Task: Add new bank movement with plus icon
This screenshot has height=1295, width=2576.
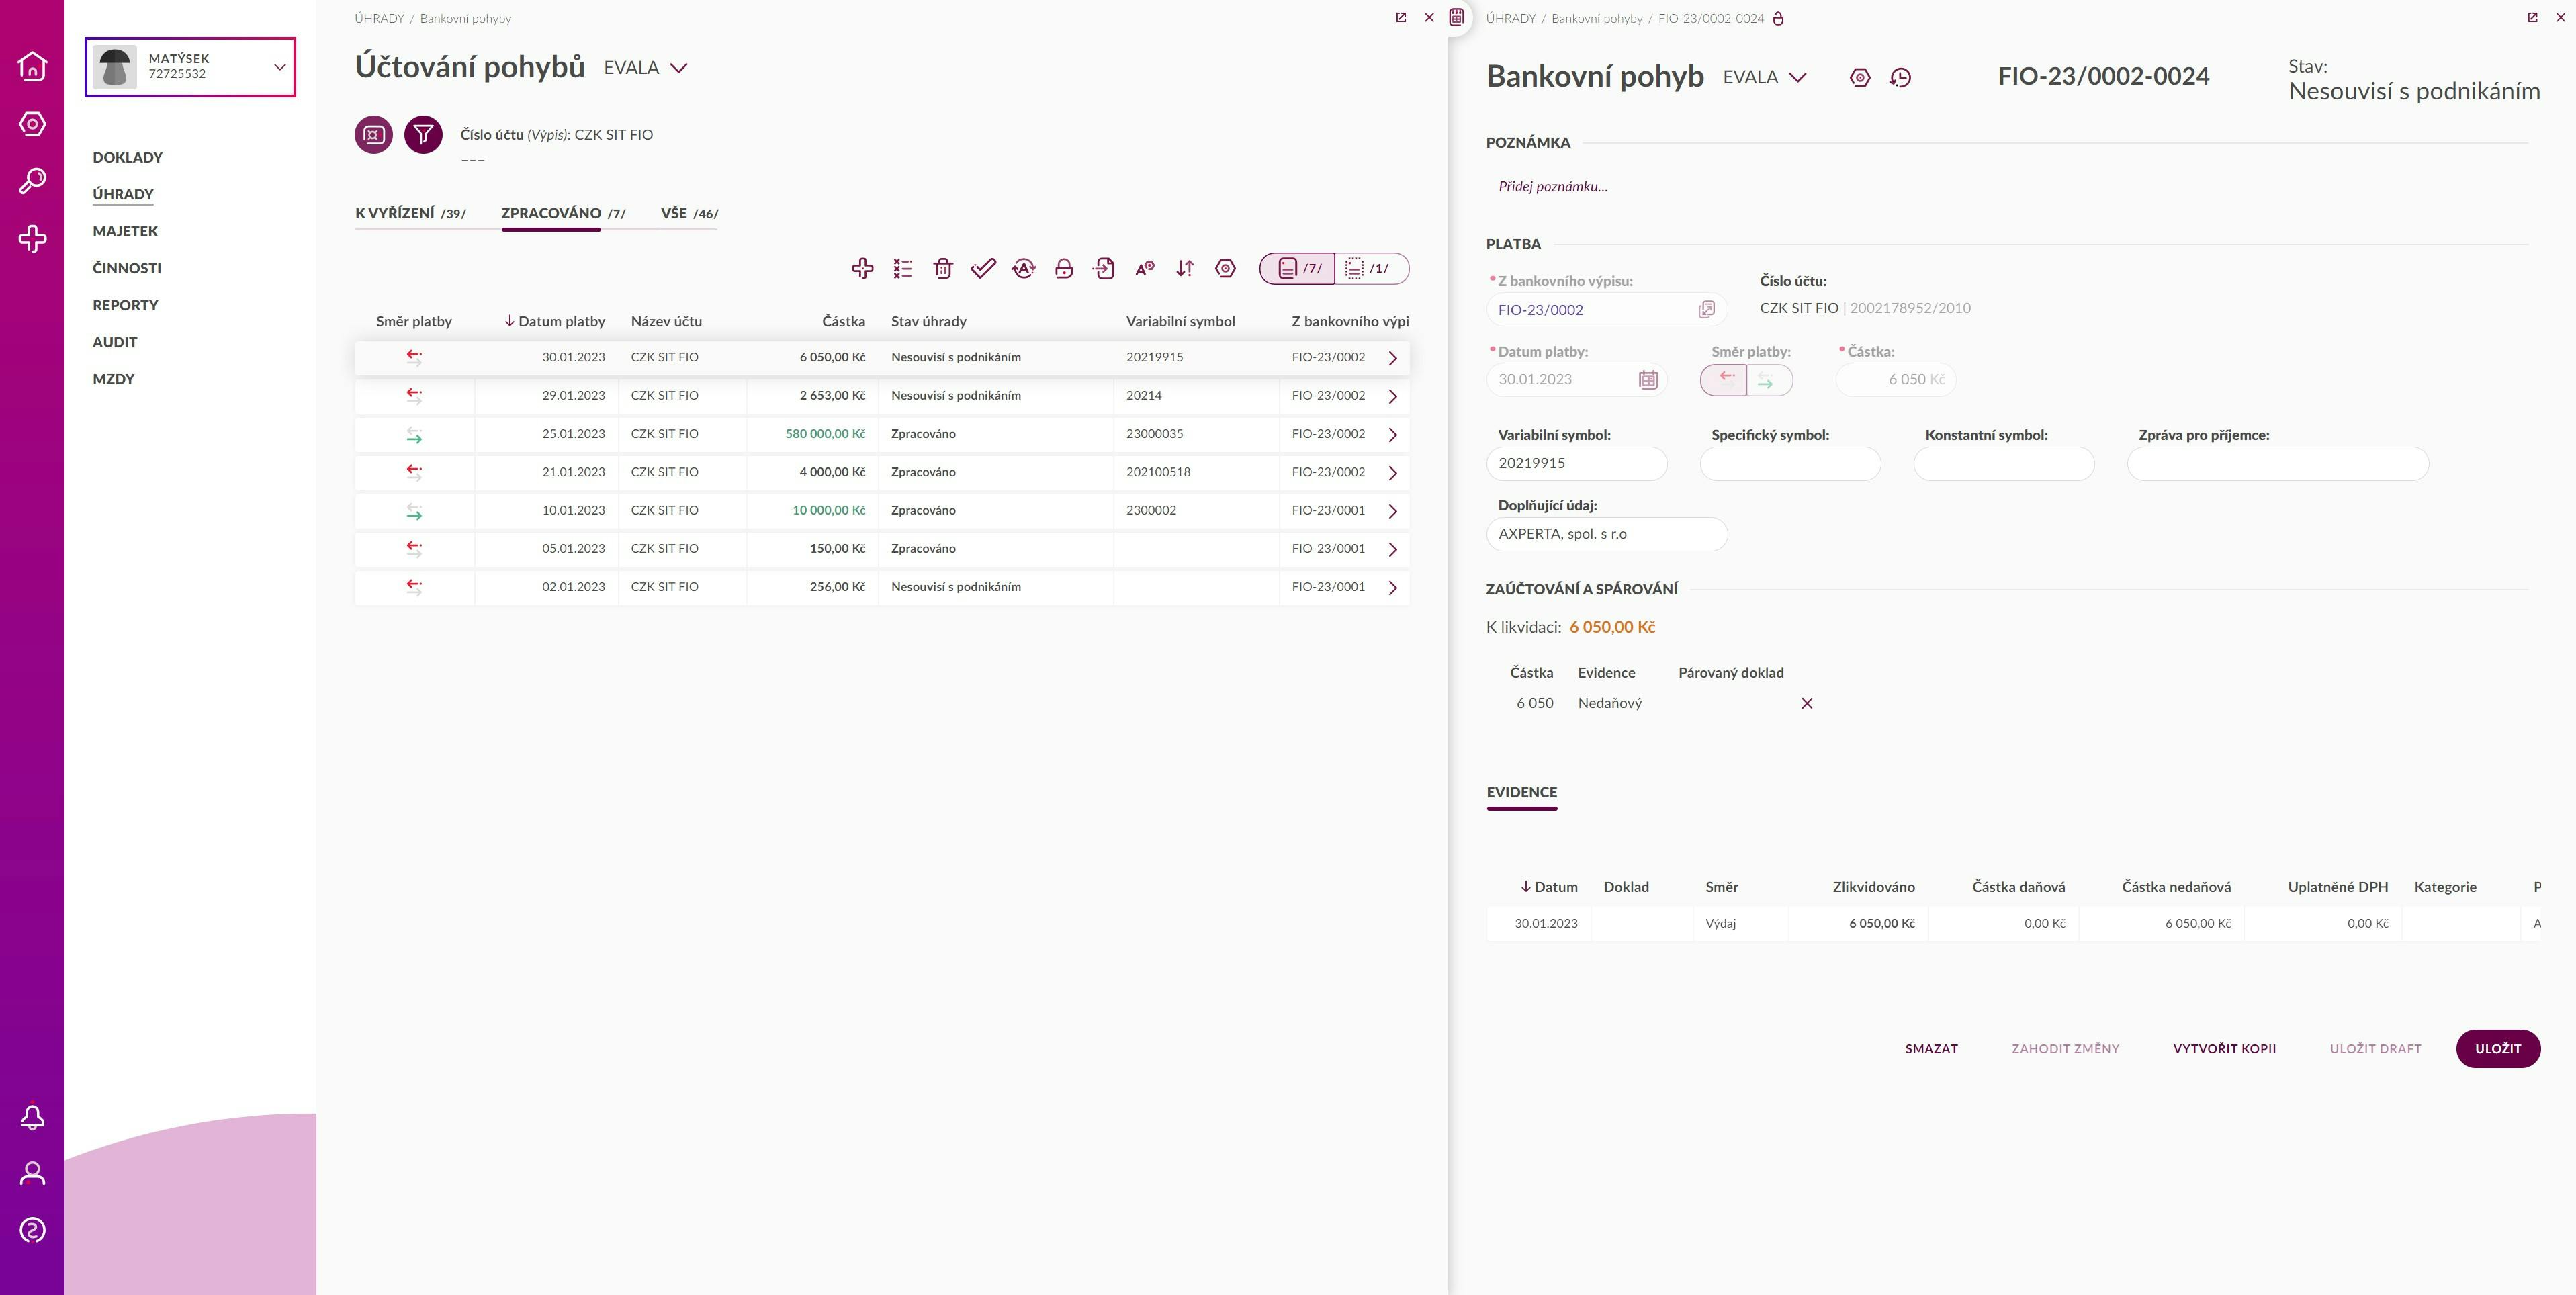Action: 862,268
